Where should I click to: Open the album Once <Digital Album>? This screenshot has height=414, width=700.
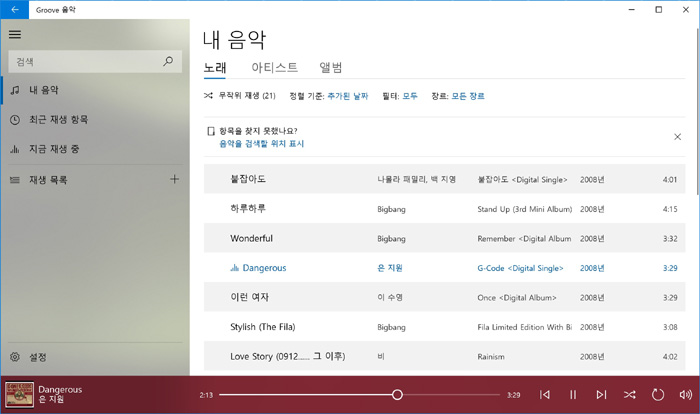(517, 297)
